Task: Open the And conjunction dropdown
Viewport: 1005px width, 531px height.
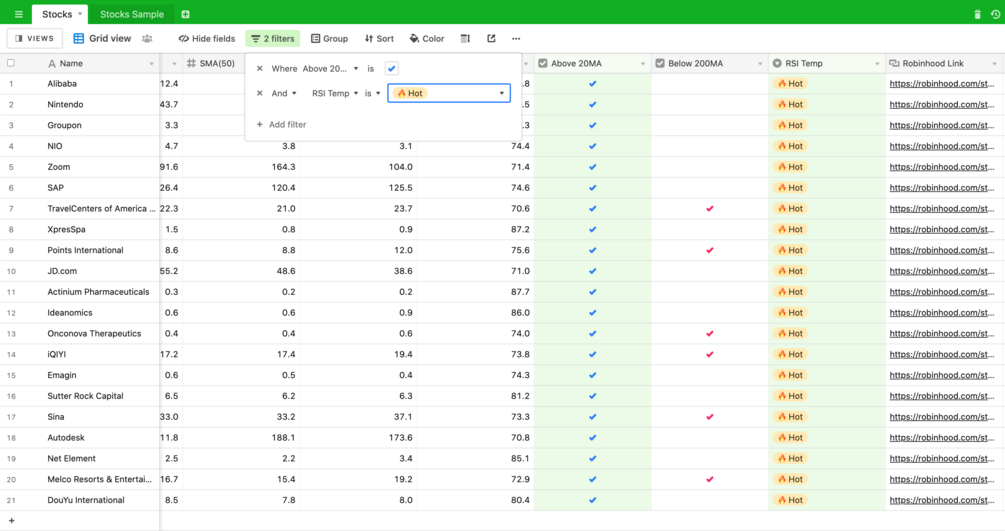Action: tap(284, 93)
